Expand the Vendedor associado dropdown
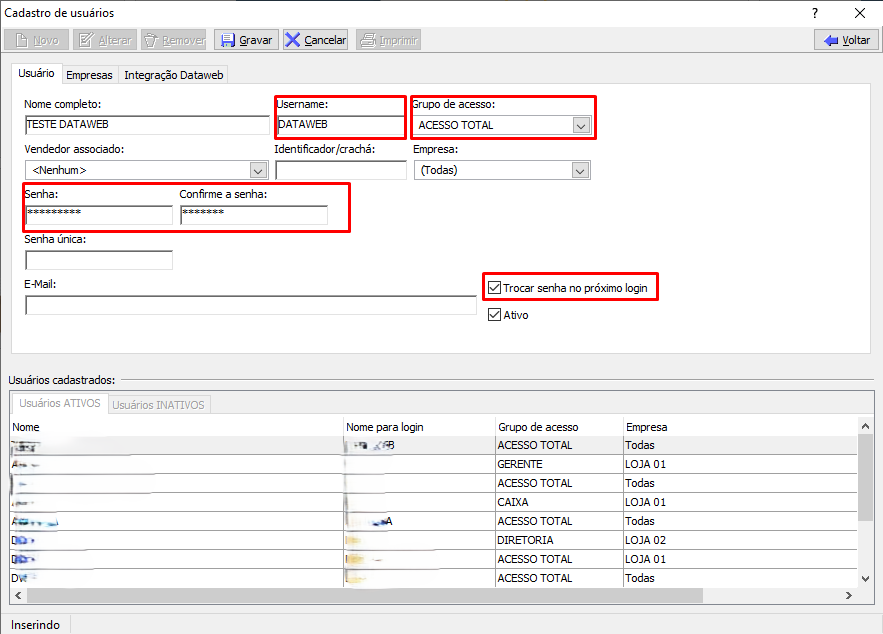This screenshot has width=883, height=634. pyautogui.click(x=258, y=170)
